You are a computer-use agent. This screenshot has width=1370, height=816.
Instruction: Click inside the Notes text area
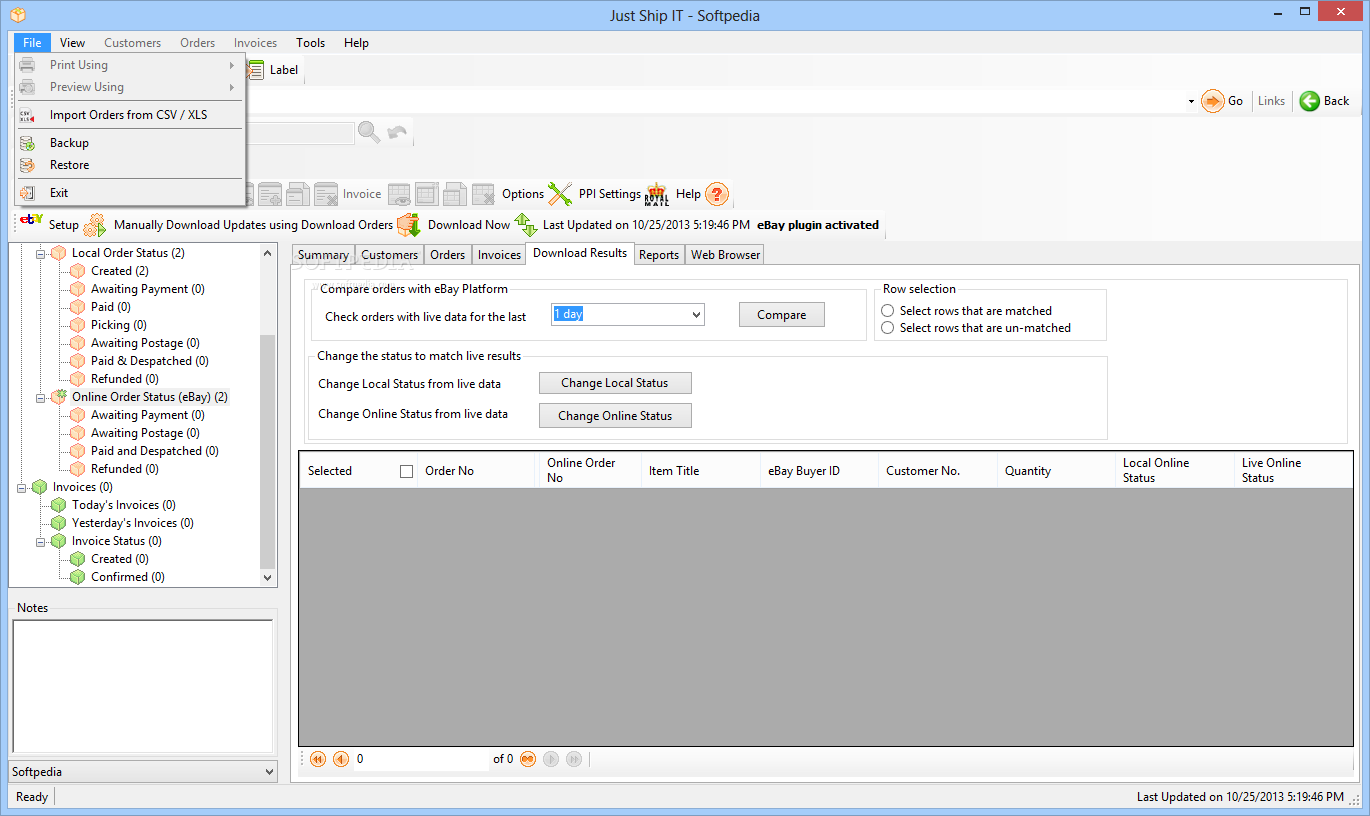click(142, 686)
